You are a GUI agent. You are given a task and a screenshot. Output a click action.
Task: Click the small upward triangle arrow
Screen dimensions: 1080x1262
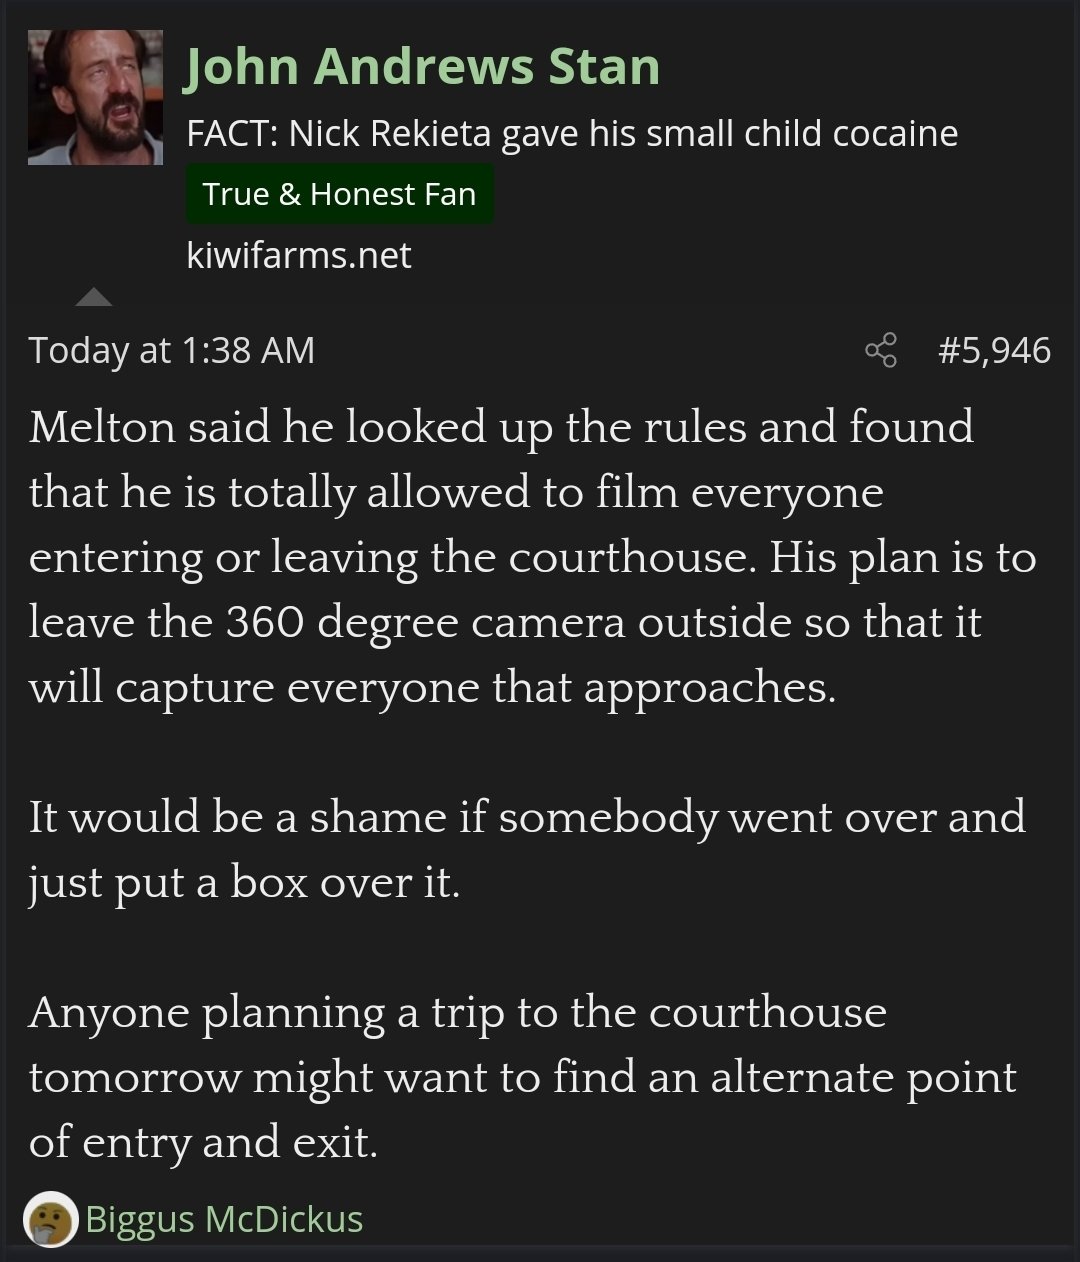[94, 297]
